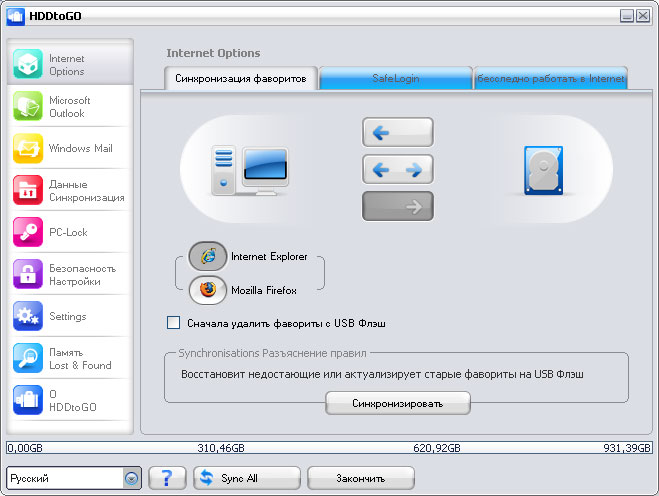Switch to the SafeLogin tab
Viewport: 659px width, 496px height.
pyautogui.click(x=395, y=78)
